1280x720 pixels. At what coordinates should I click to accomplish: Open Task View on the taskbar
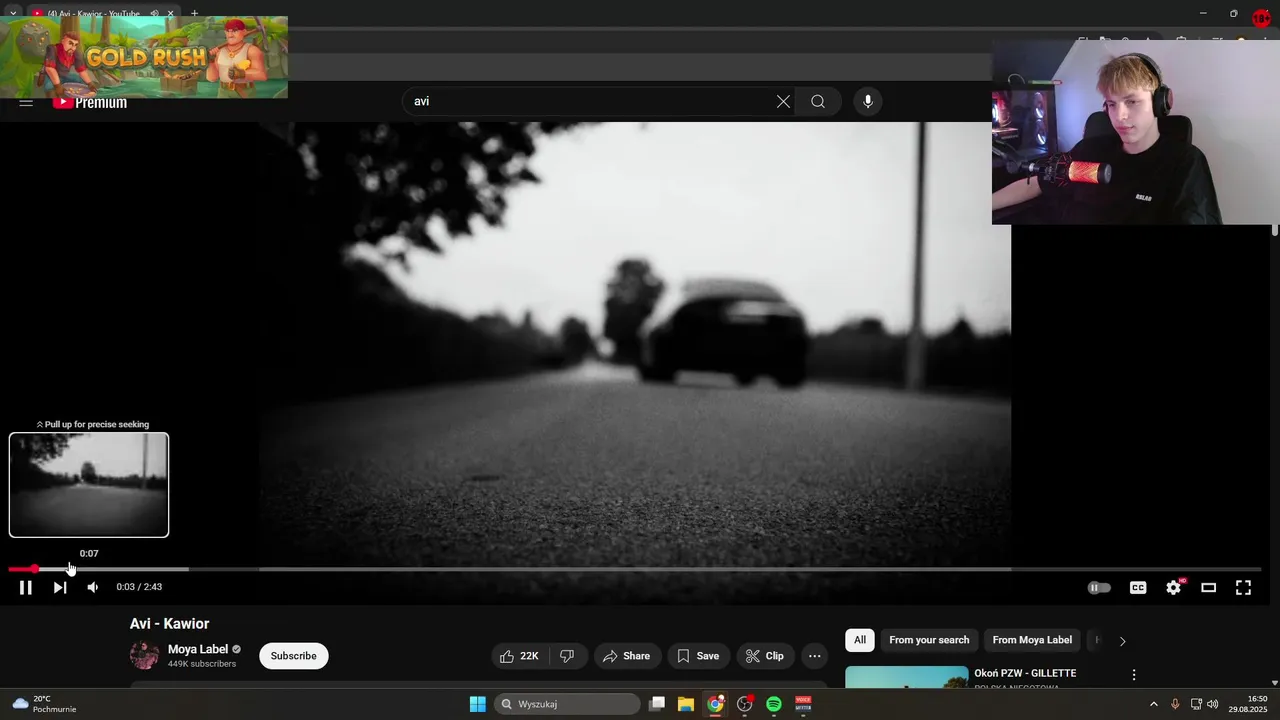[x=657, y=704]
